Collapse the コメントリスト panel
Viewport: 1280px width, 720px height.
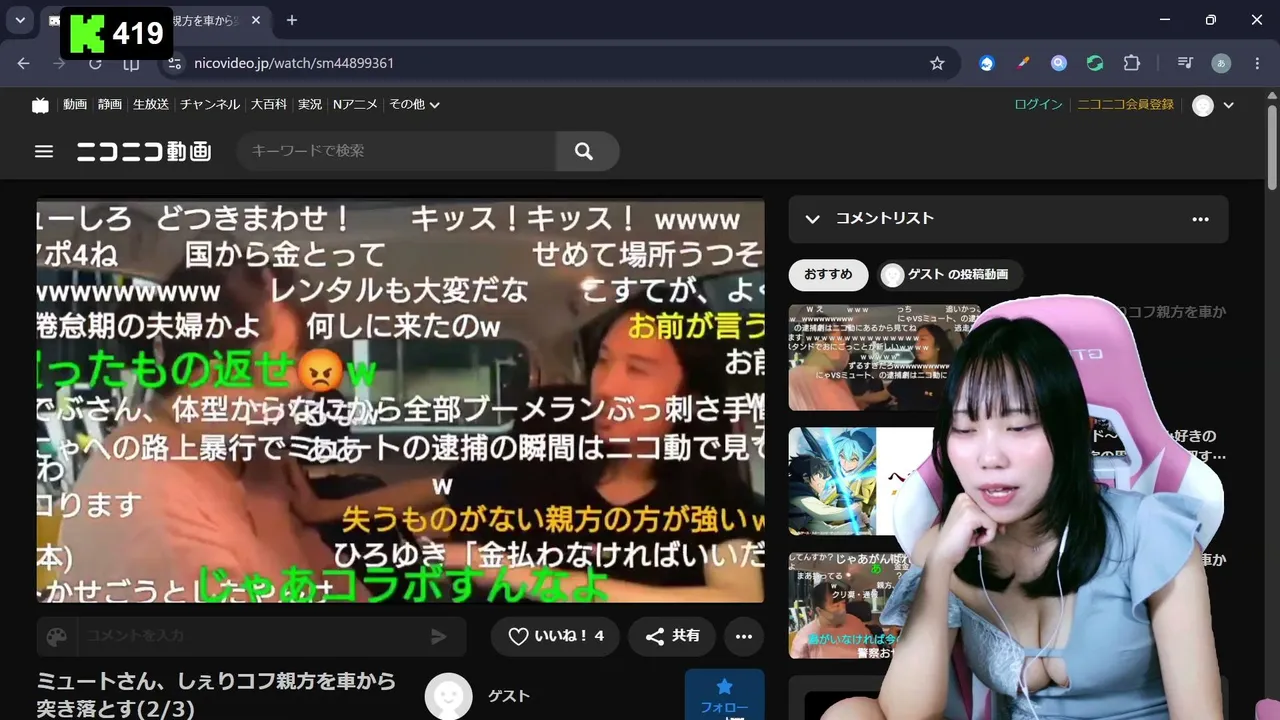pyautogui.click(x=812, y=219)
